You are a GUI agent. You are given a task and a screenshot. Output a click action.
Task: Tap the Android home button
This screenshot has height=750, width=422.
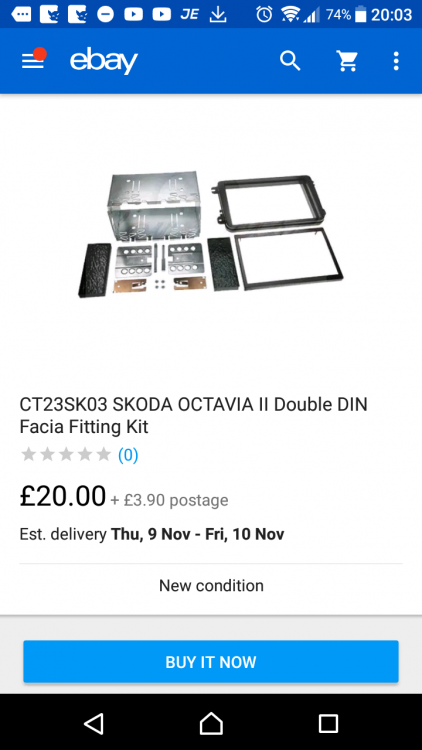pyautogui.click(x=211, y=723)
